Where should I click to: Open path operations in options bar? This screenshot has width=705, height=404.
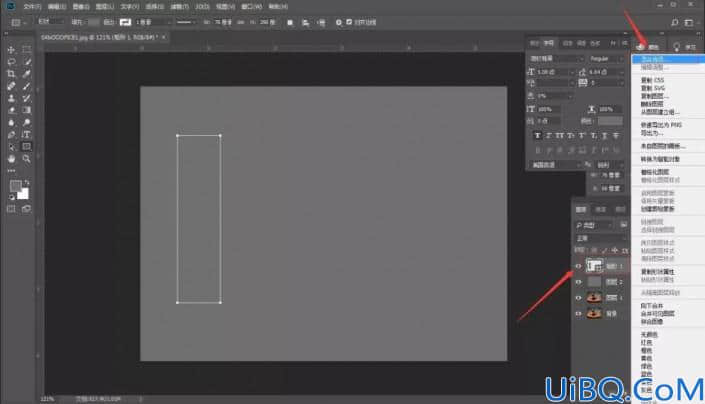pyautogui.click(x=290, y=22)
